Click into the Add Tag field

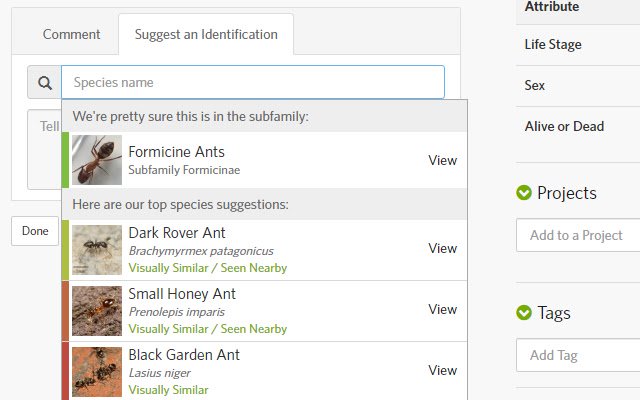(x=578, y=355)
